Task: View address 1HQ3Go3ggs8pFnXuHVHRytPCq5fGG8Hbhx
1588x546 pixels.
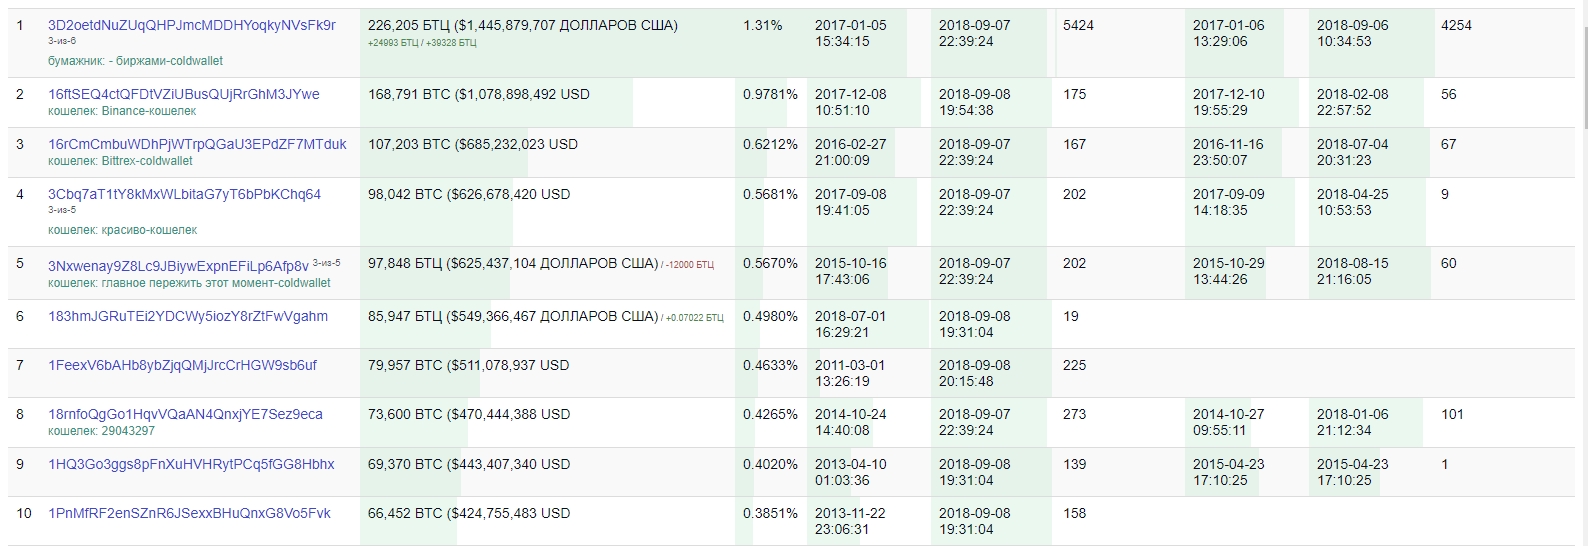Action: coord(191,464)
